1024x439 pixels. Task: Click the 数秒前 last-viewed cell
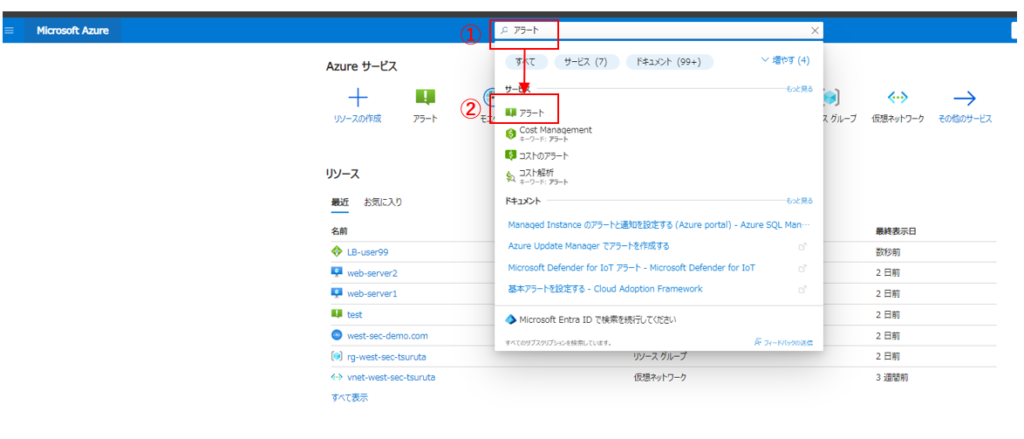tap(888, 252)
